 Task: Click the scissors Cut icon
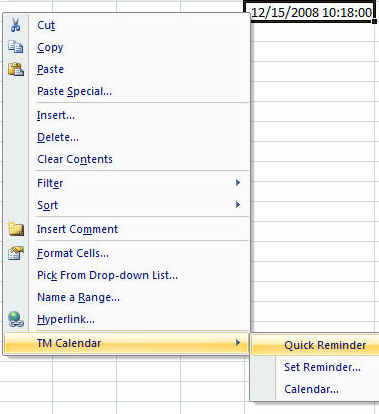(15, 25)
